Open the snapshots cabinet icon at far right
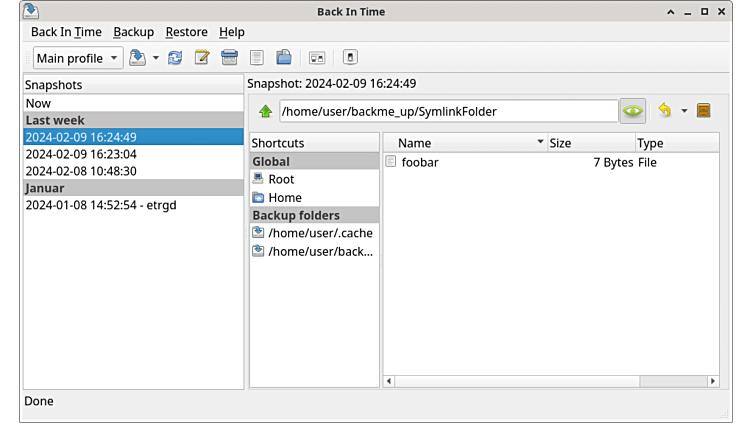 point(703,111)
